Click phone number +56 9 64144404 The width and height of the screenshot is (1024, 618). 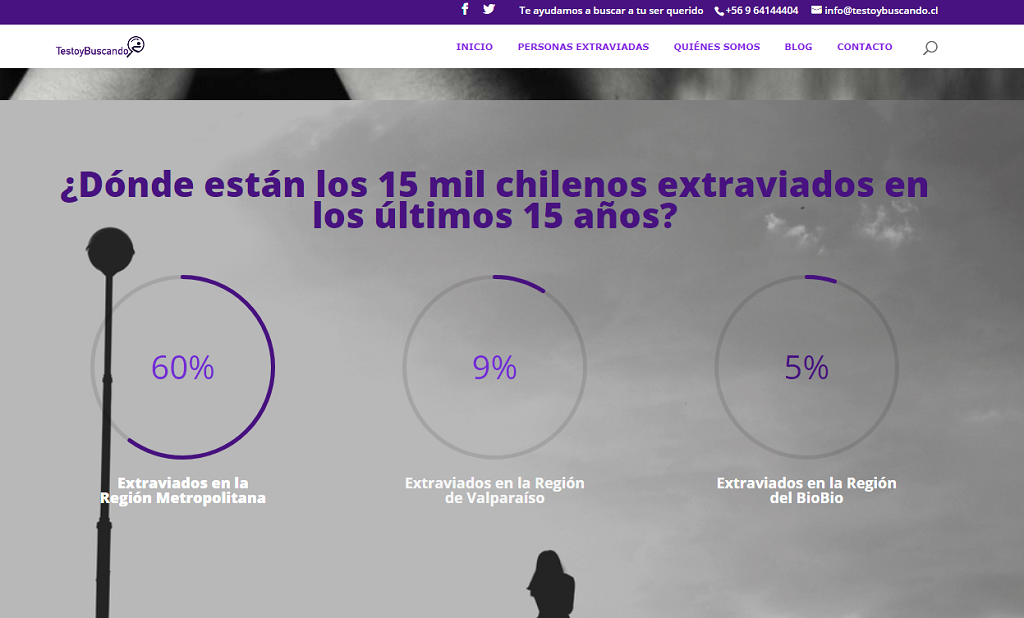tap(762, 10)
